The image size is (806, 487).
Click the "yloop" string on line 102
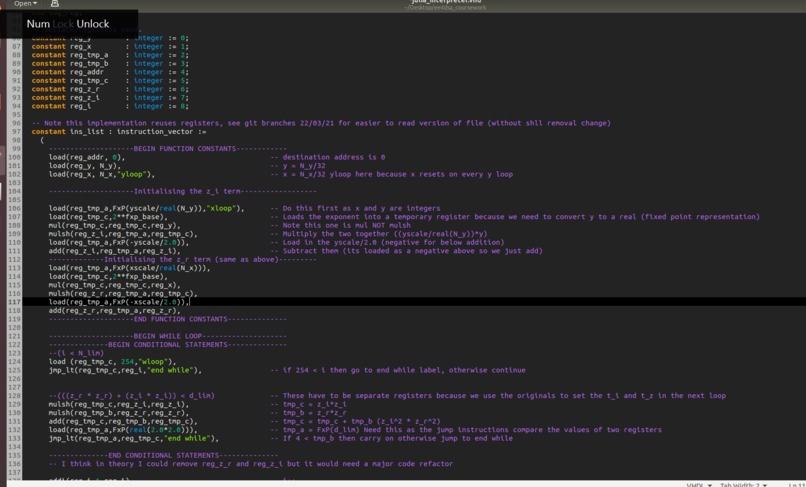pos(132,174)
